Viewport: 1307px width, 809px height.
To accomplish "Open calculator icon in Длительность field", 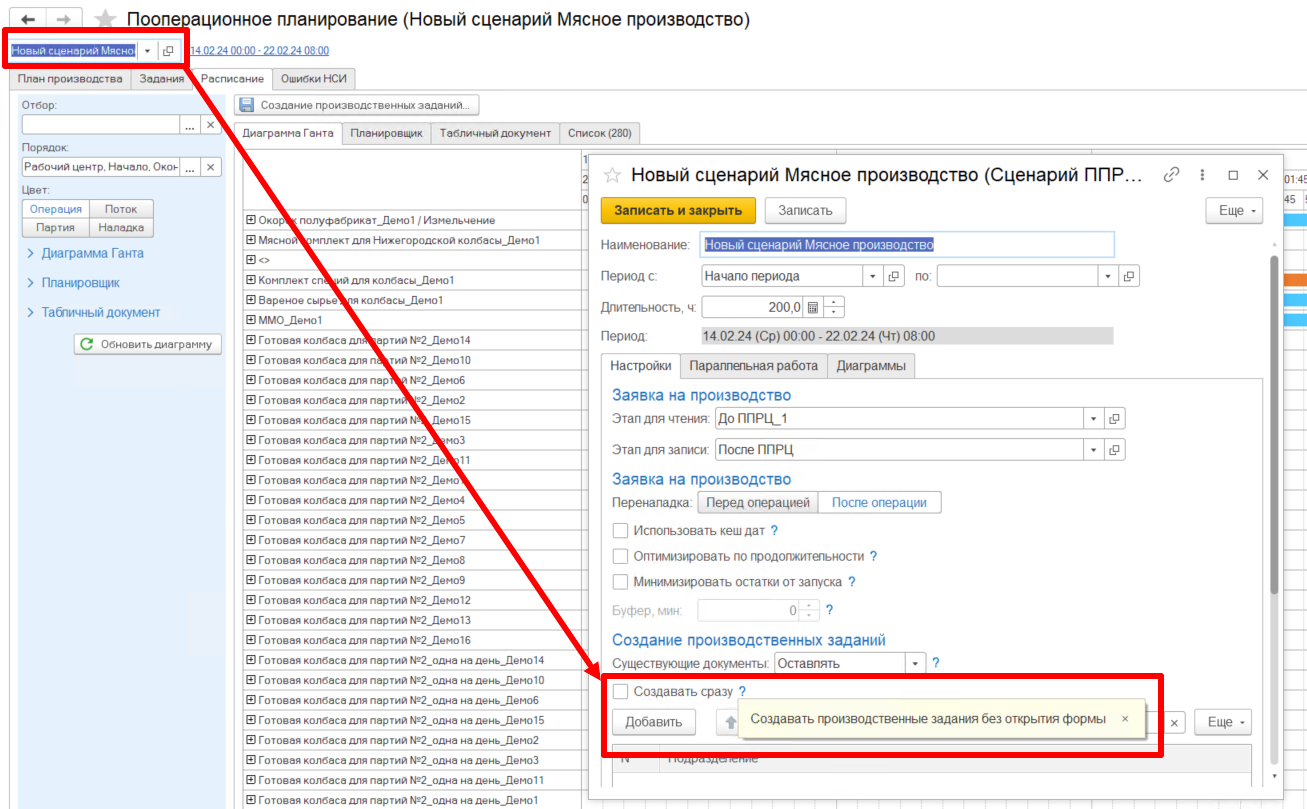I will (813, 307).
